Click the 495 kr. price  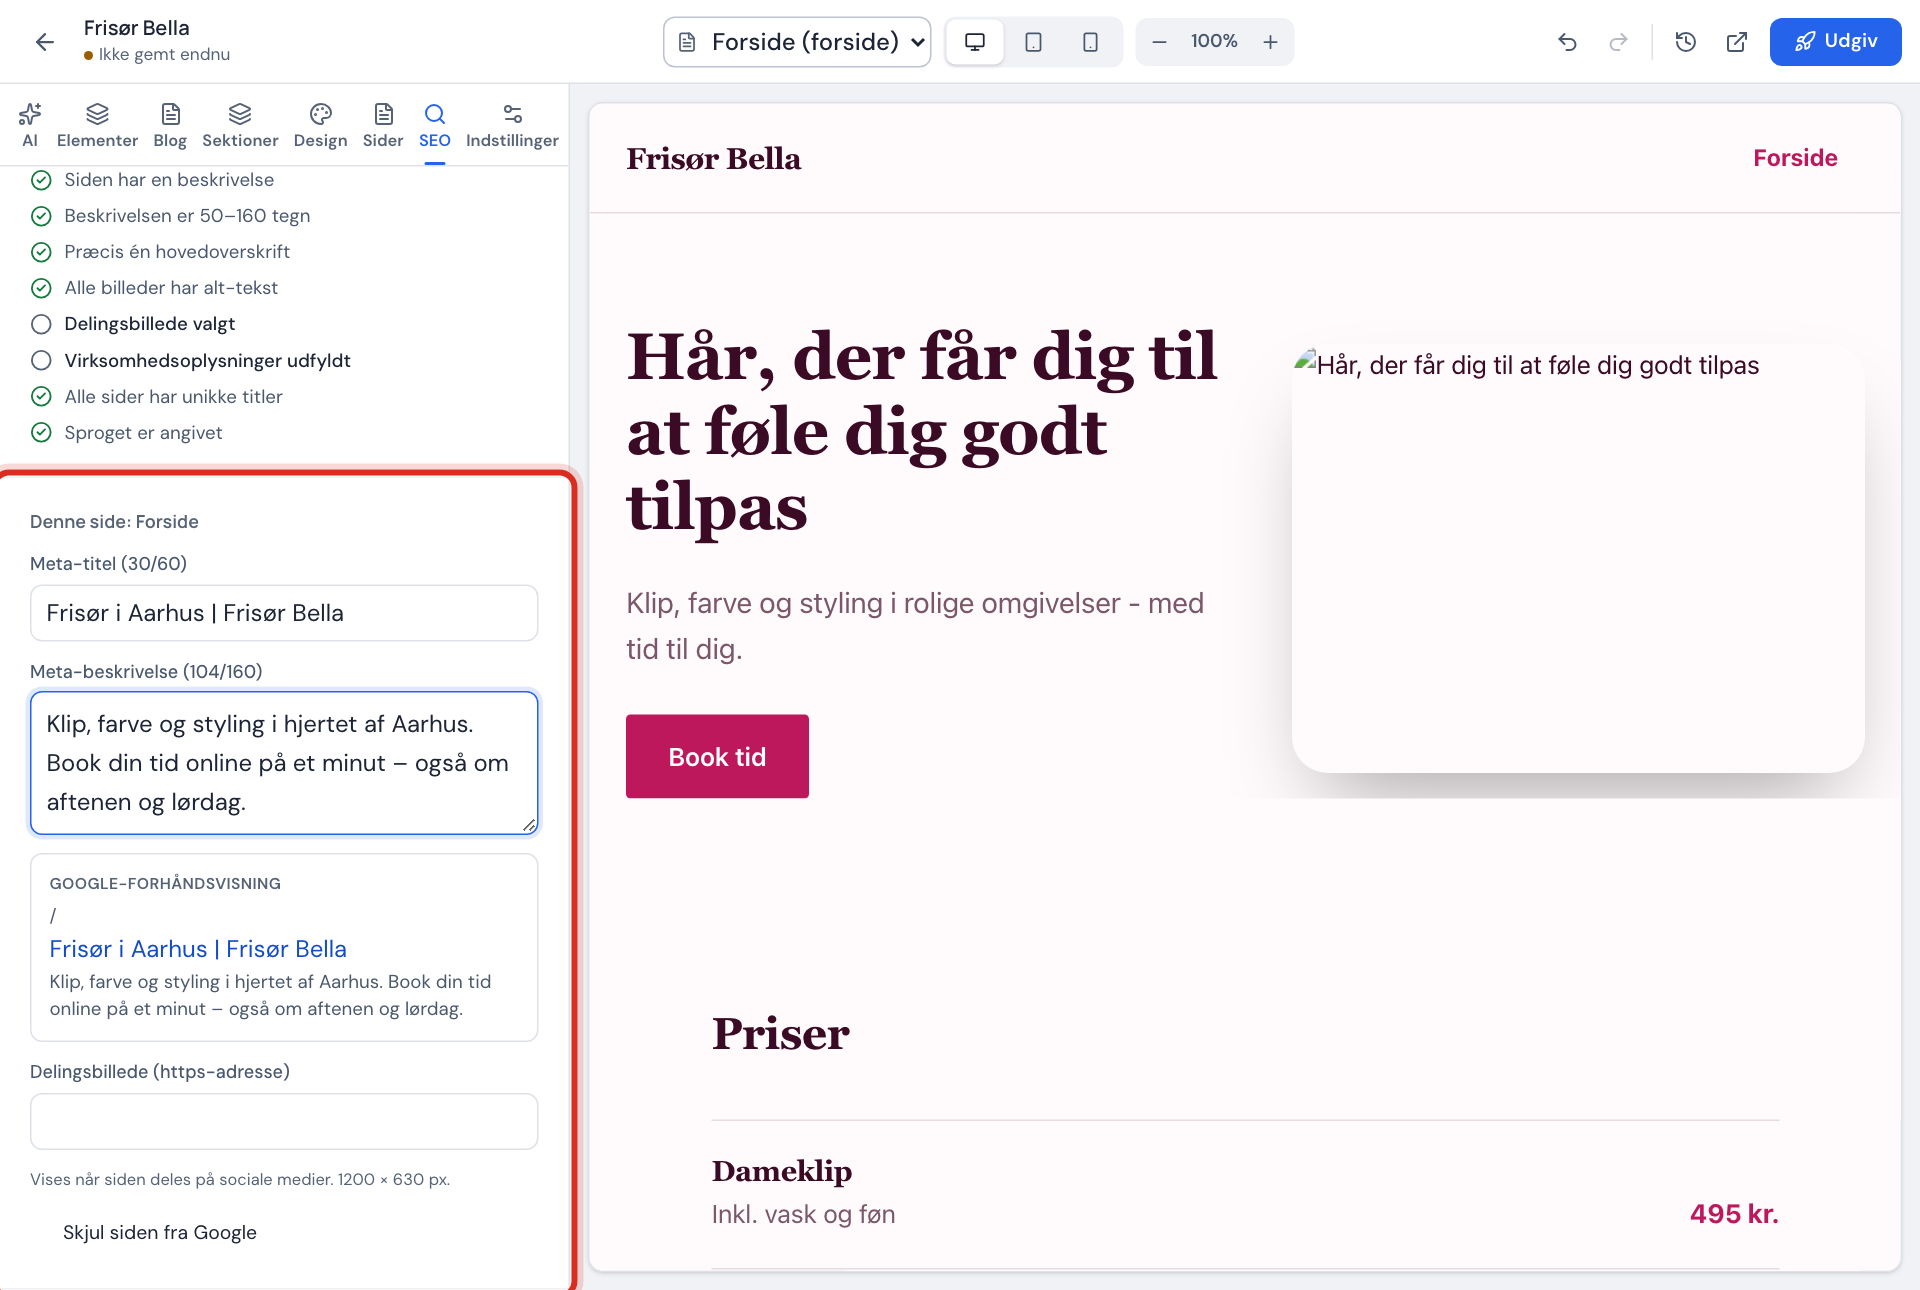tap(1734, 1214)
